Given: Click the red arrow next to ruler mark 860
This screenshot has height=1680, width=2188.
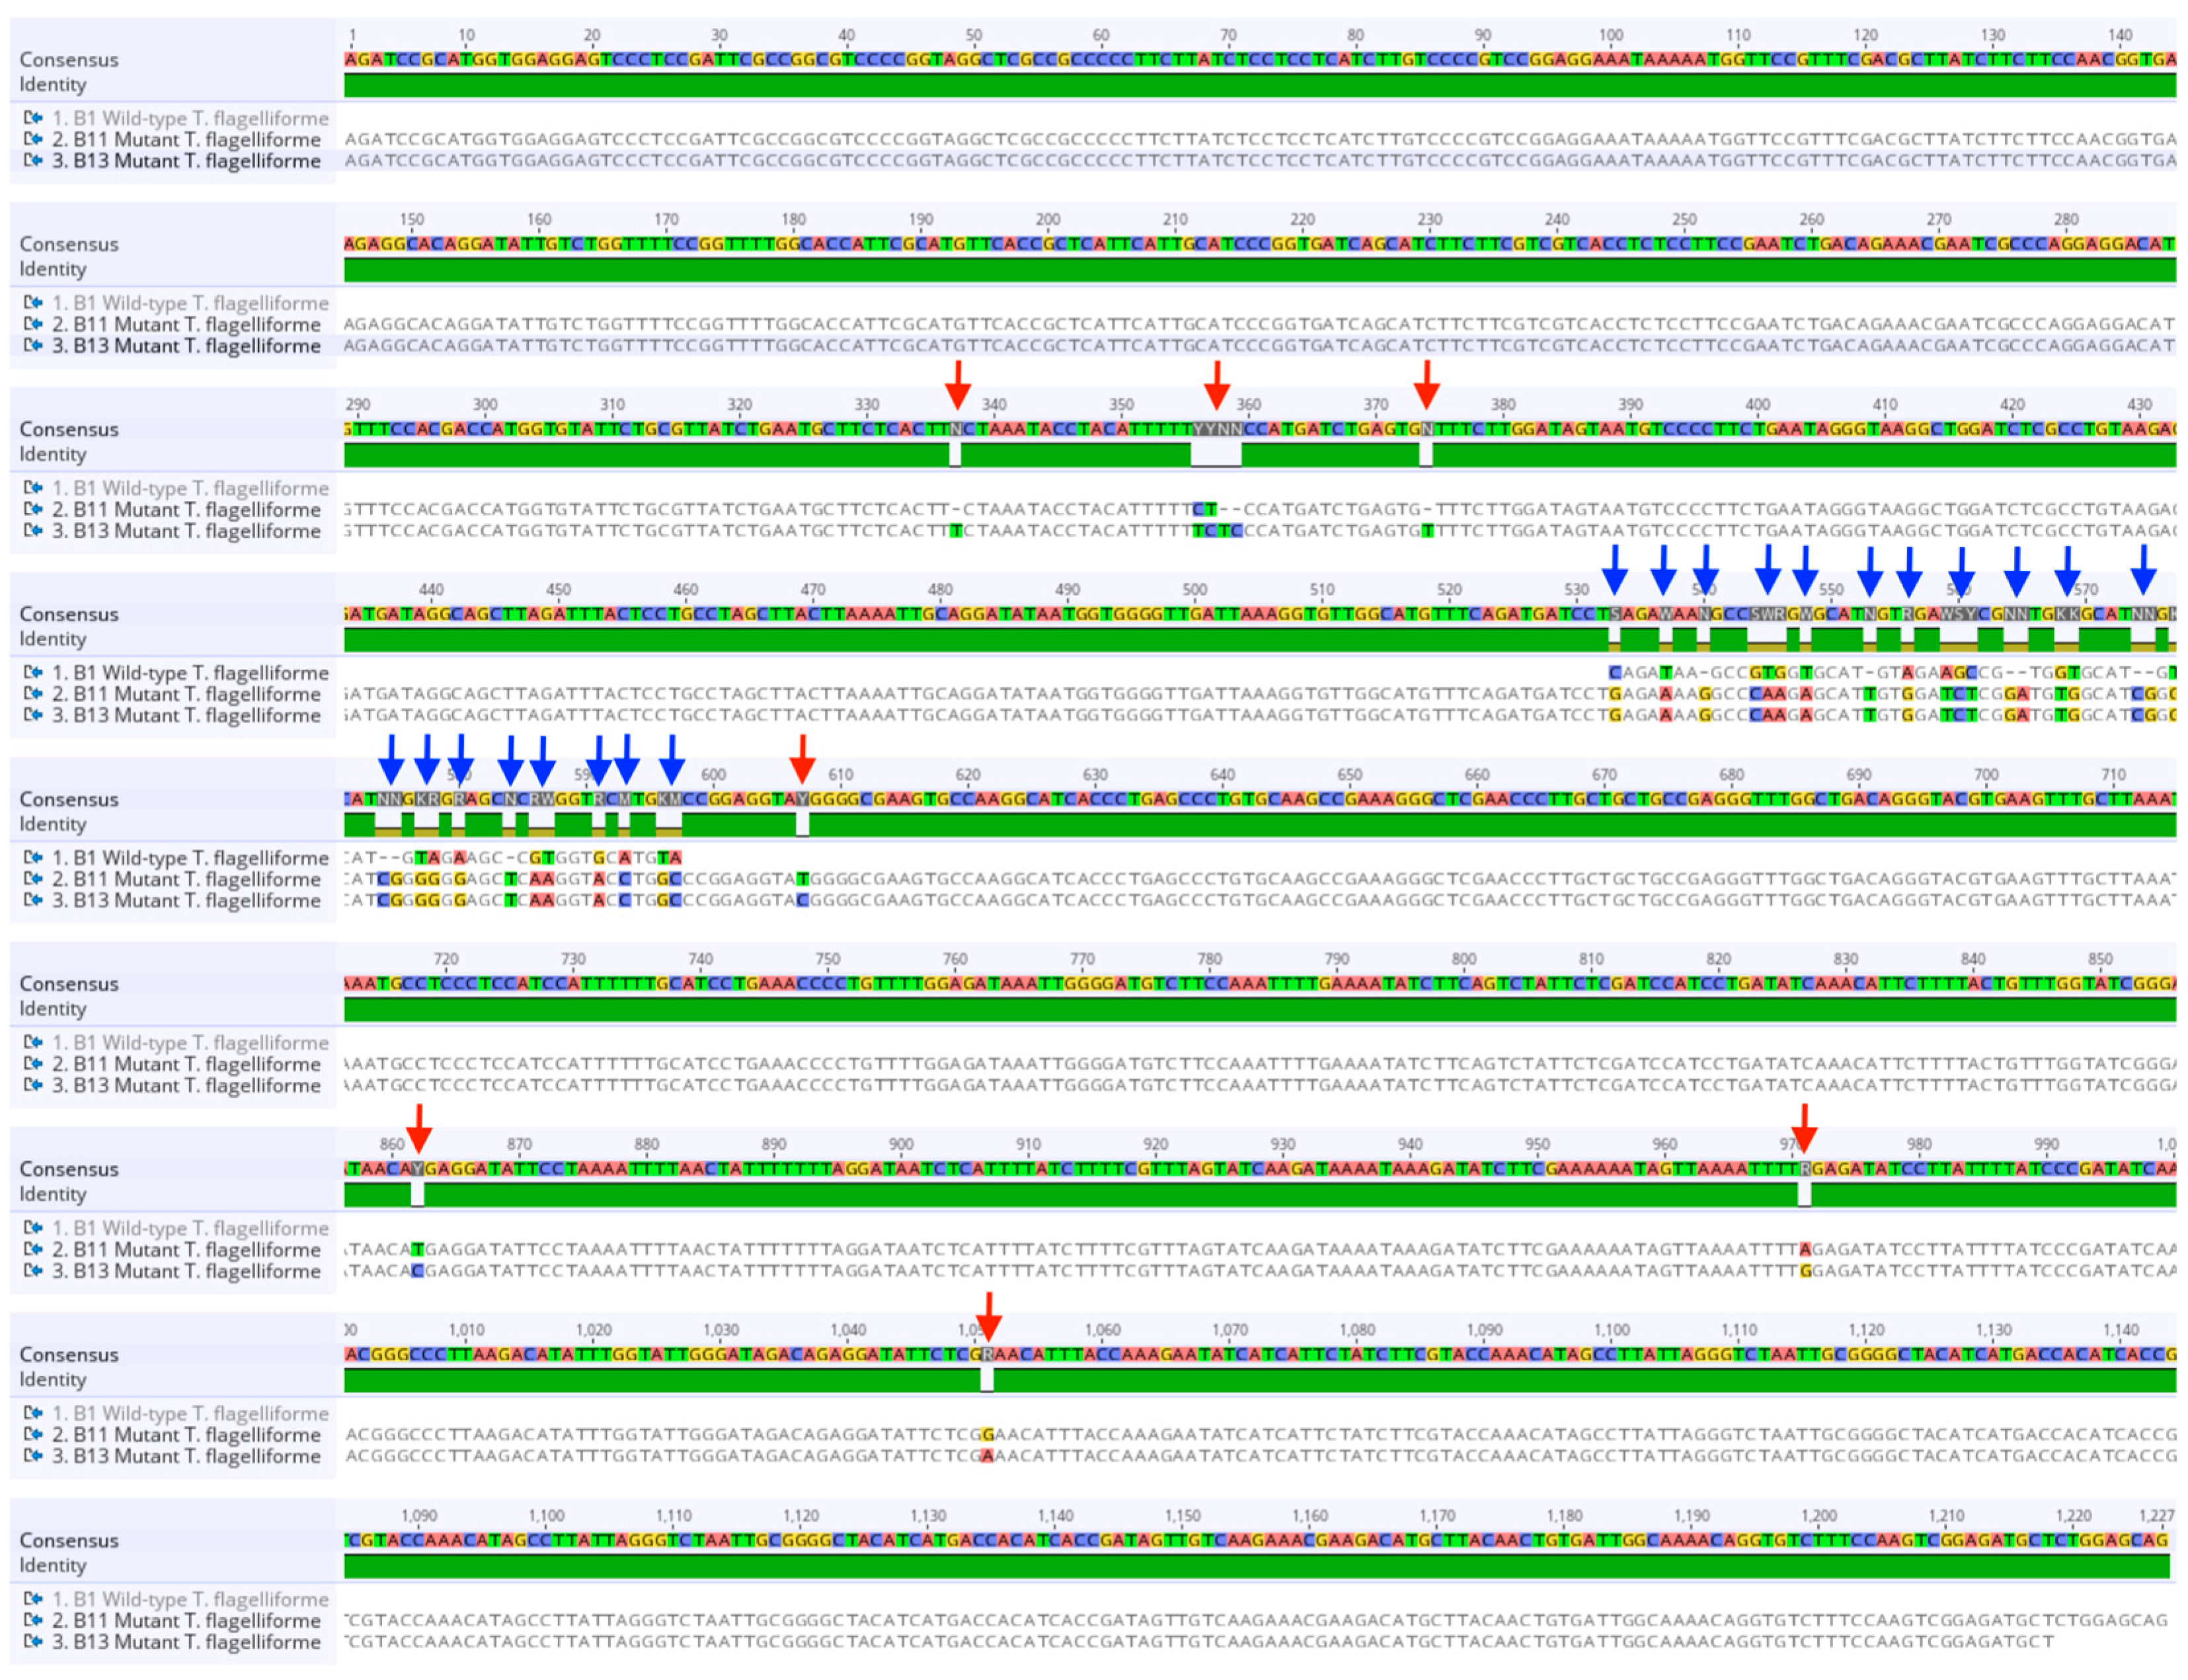Looking at the screenshot, I should pyautogui.click(x=419, y=1128).
